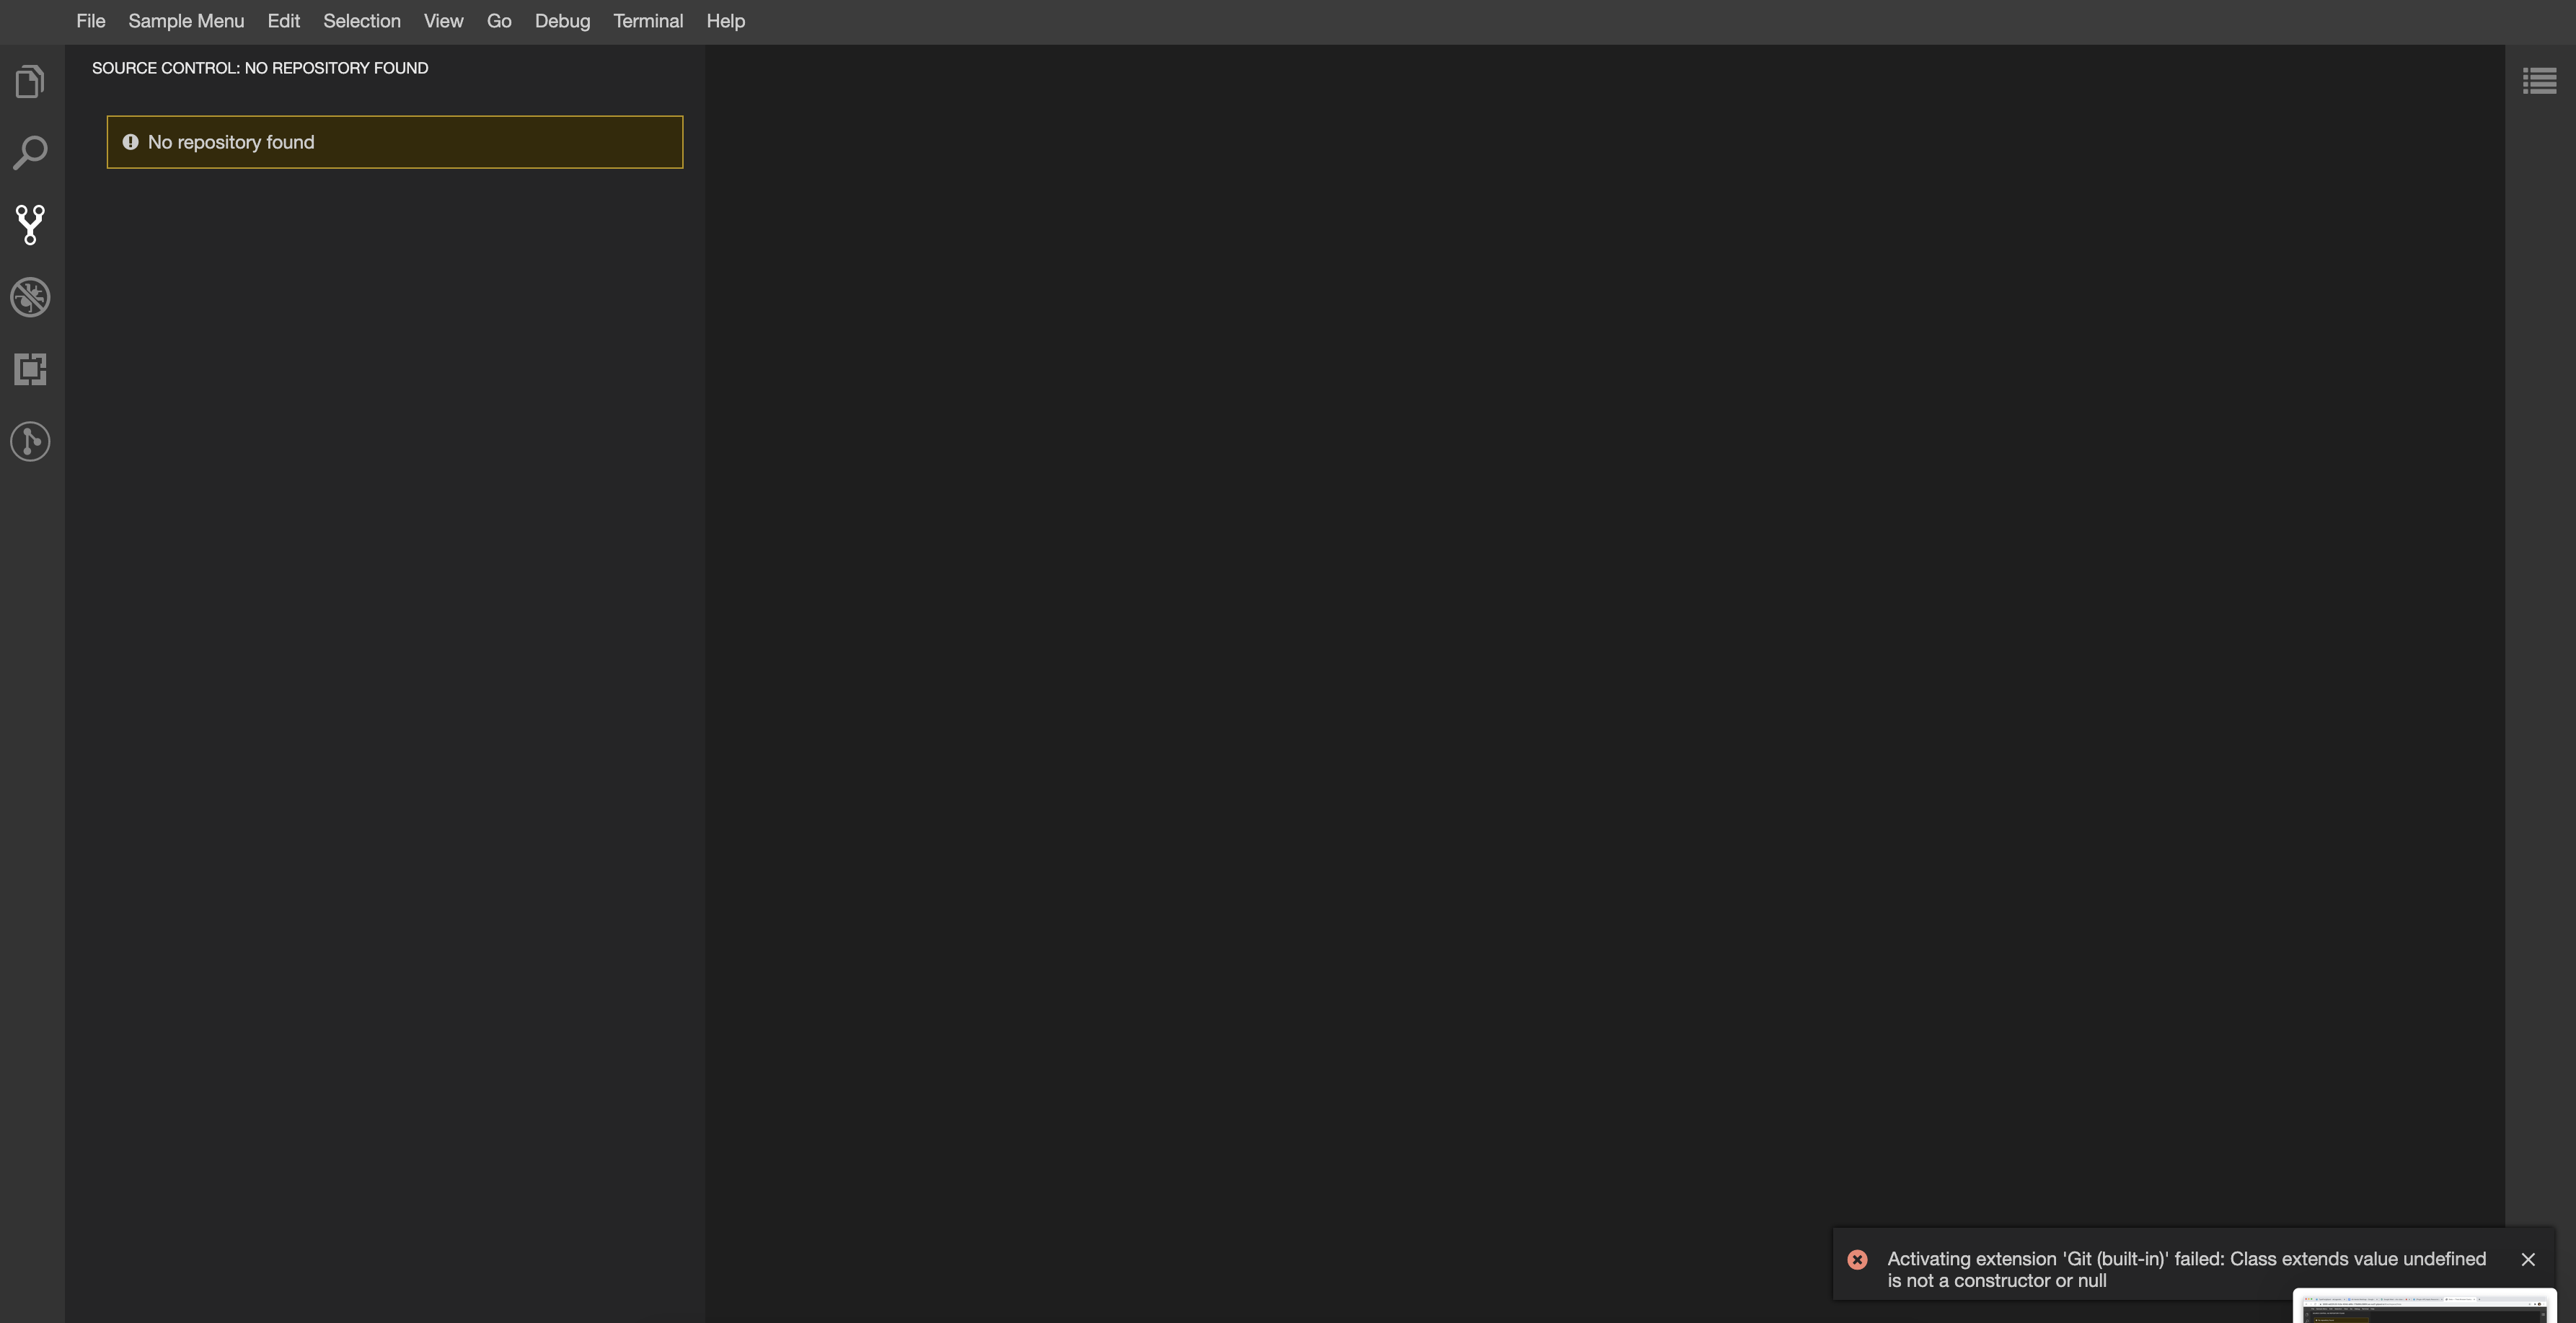Open the Edit menu
The height and width of the screenshot is (1323, 2576).
(x=283, y=20)
